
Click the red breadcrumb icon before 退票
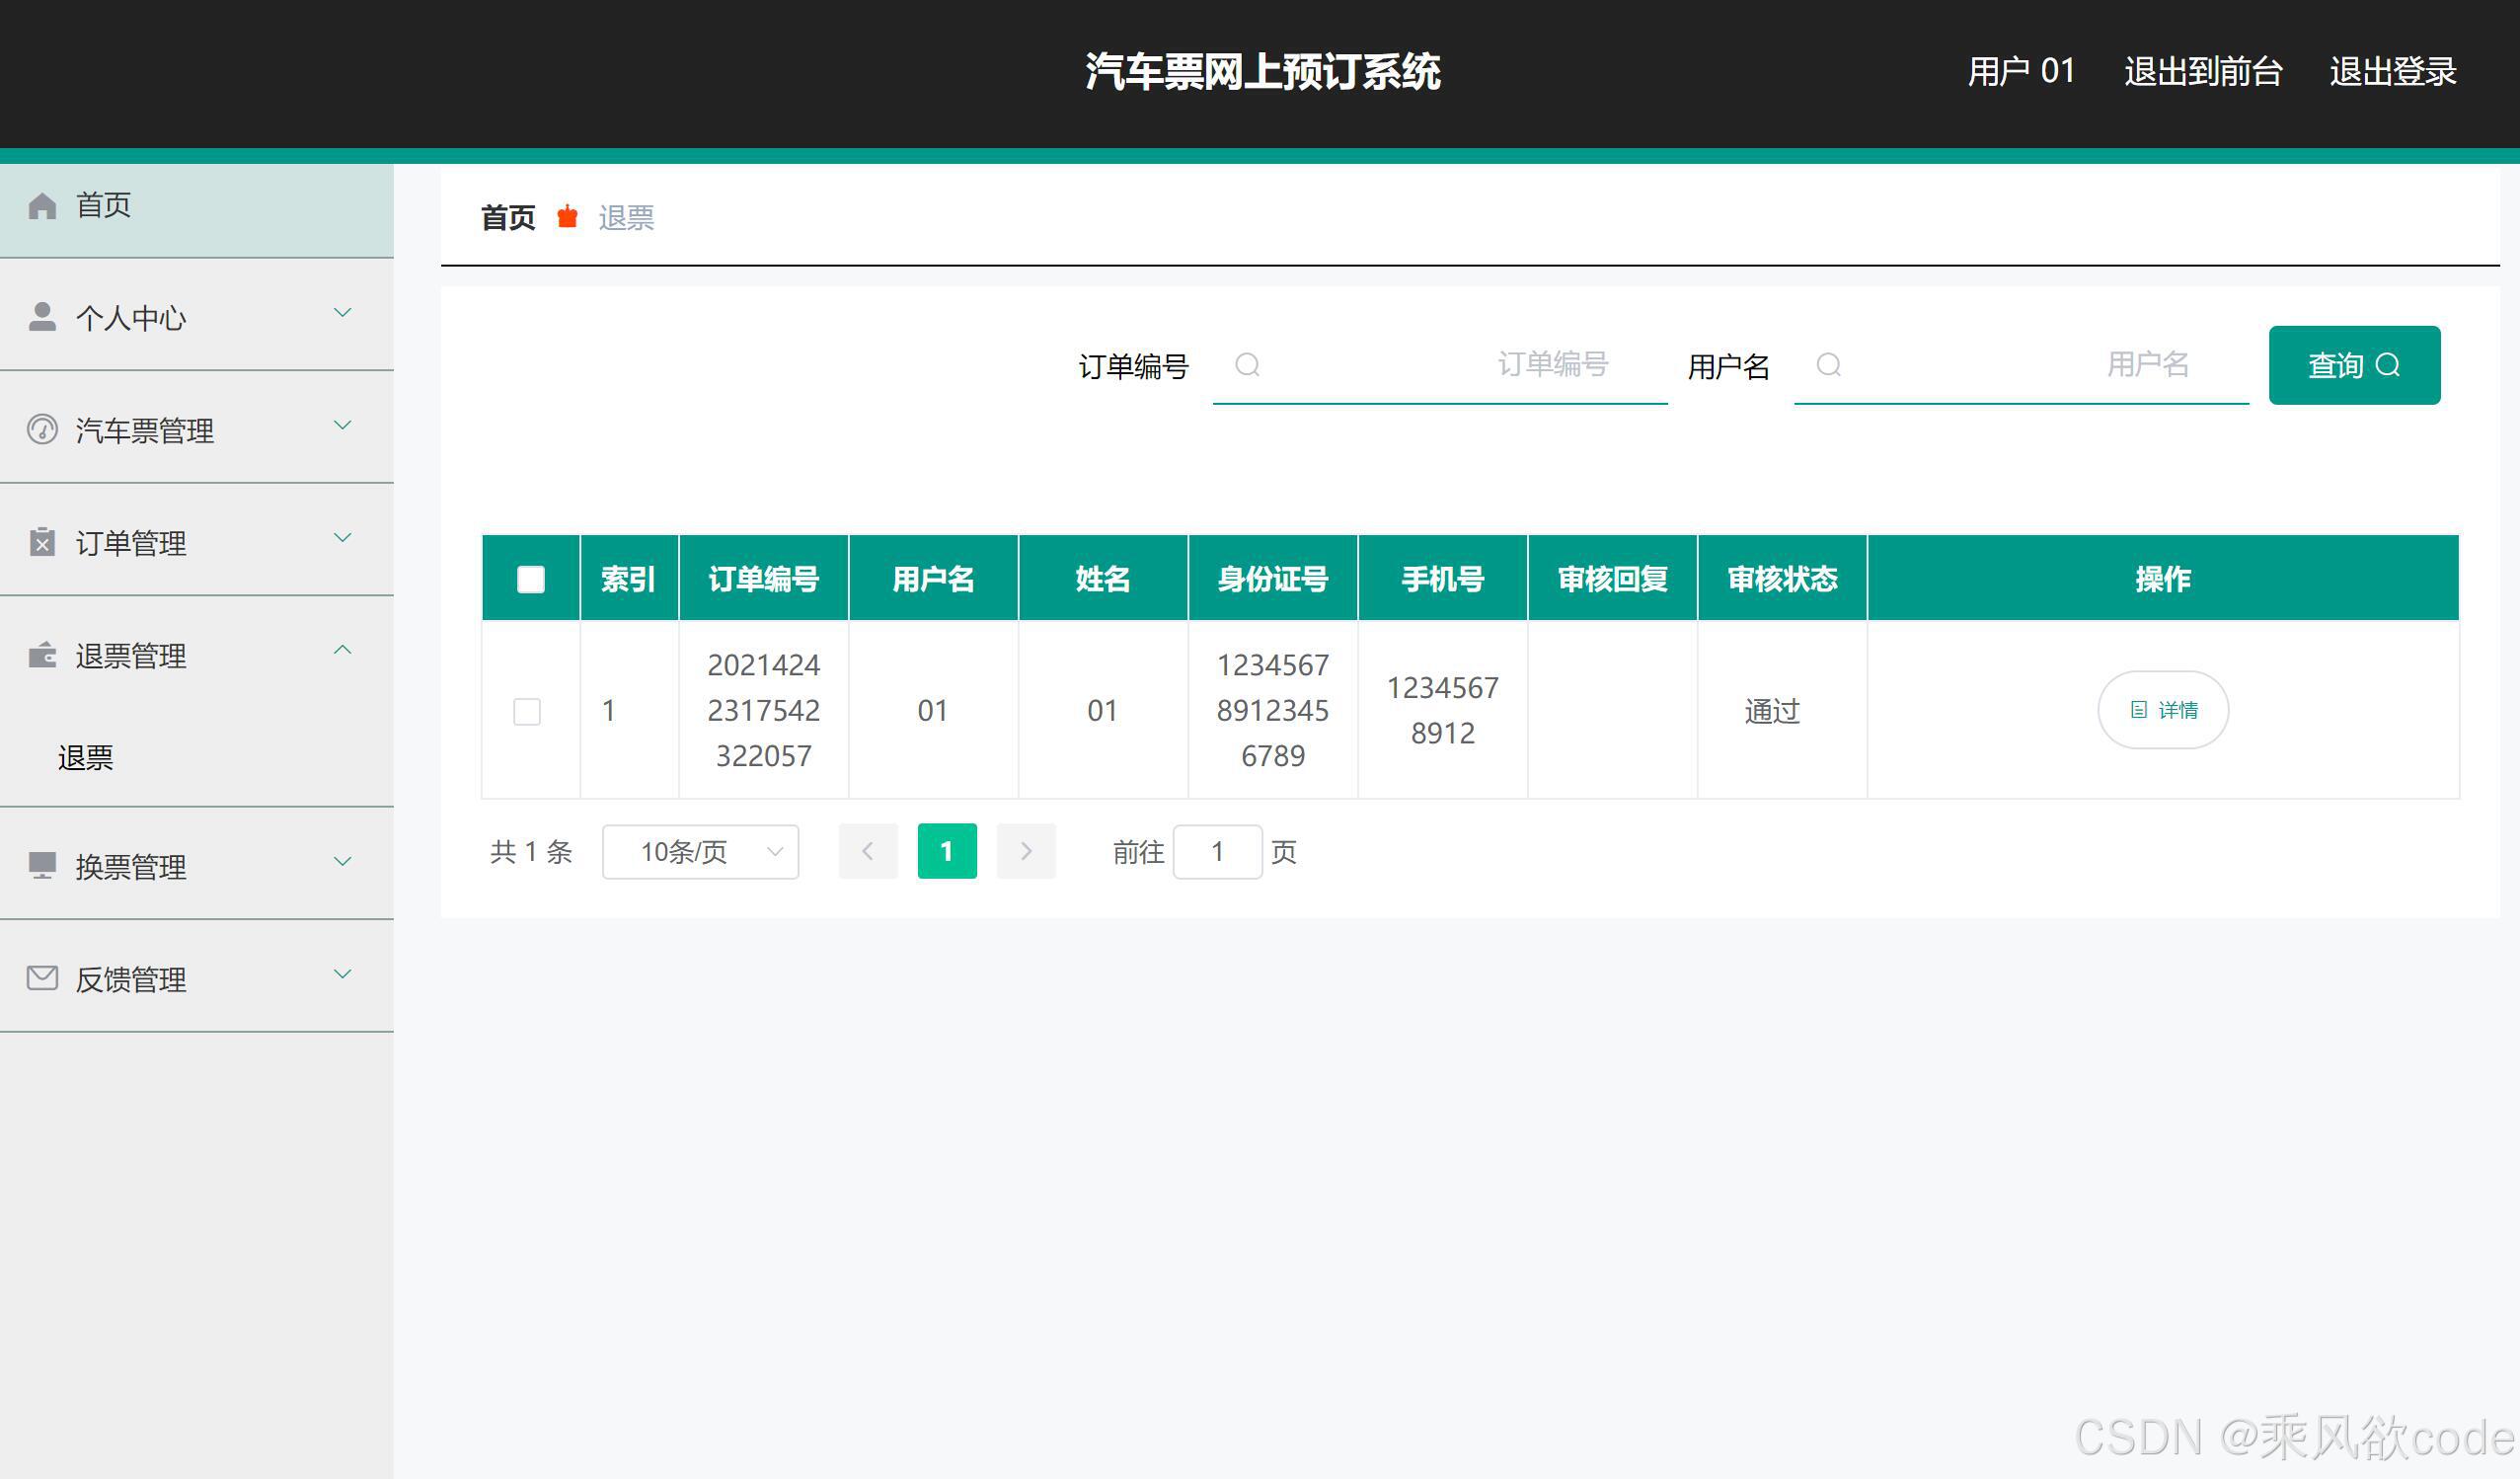click(x=568, y=216)
